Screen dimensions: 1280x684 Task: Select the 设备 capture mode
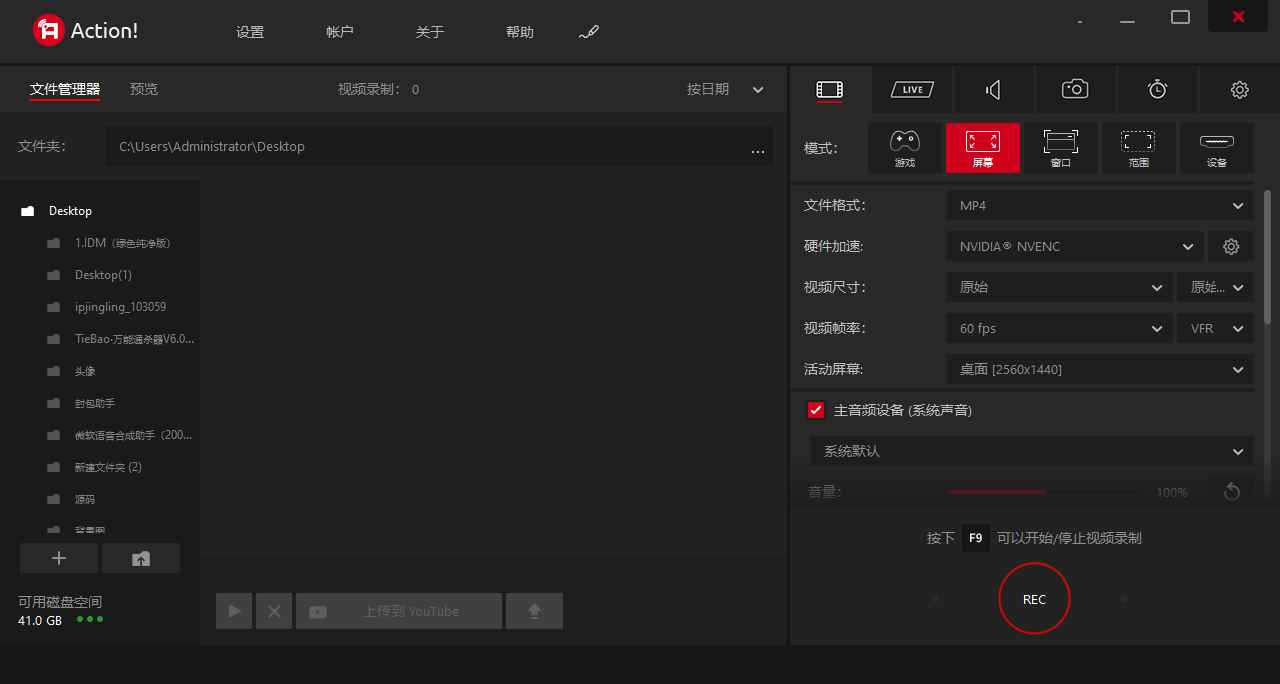click(1216, 147)
